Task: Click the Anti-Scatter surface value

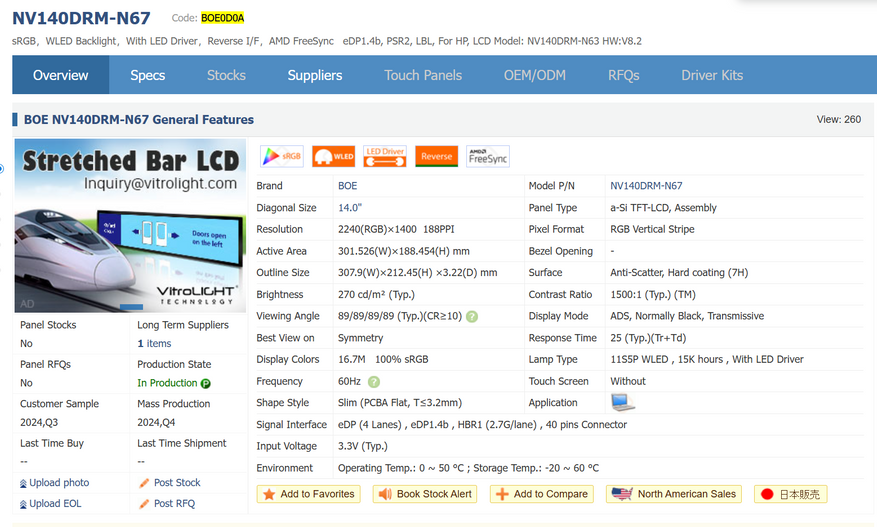Action: click(679, 273)
